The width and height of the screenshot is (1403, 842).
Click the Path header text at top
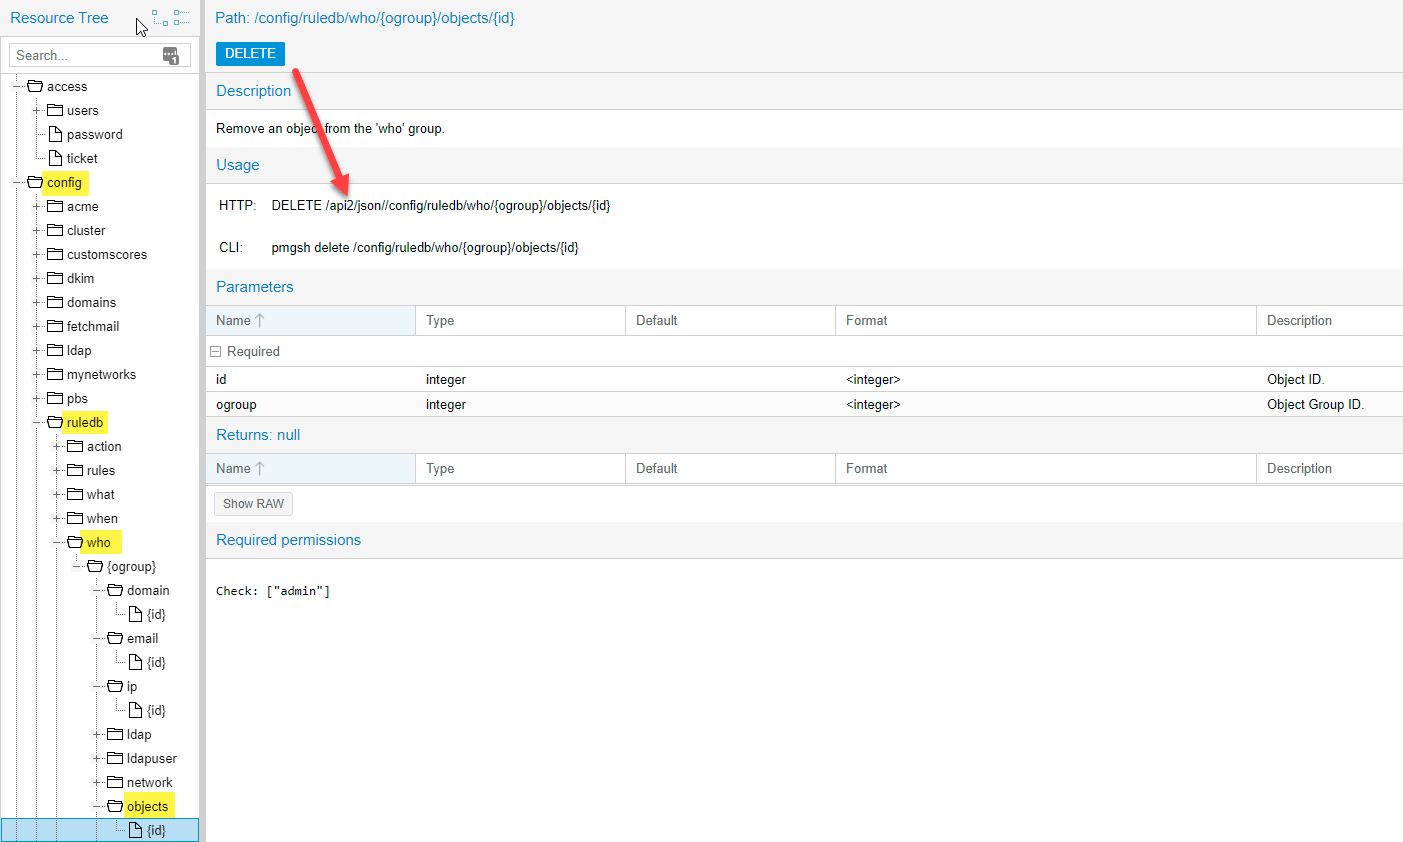[x=365, y=18]
